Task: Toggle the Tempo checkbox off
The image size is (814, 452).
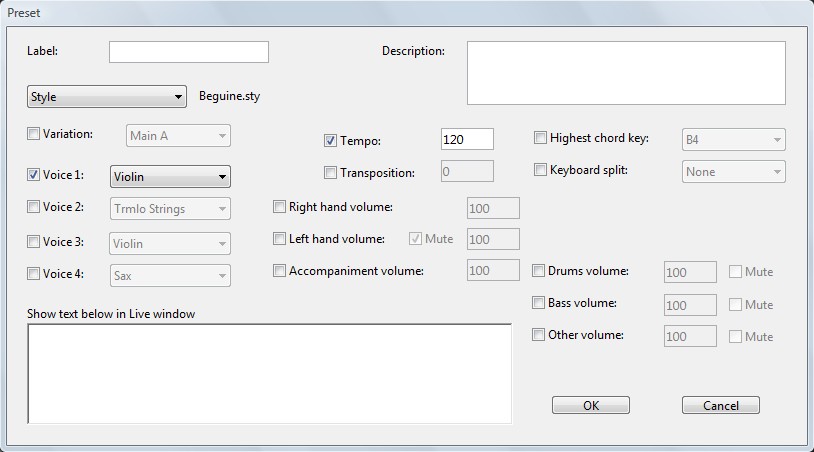Action: [x=331, y=140]
